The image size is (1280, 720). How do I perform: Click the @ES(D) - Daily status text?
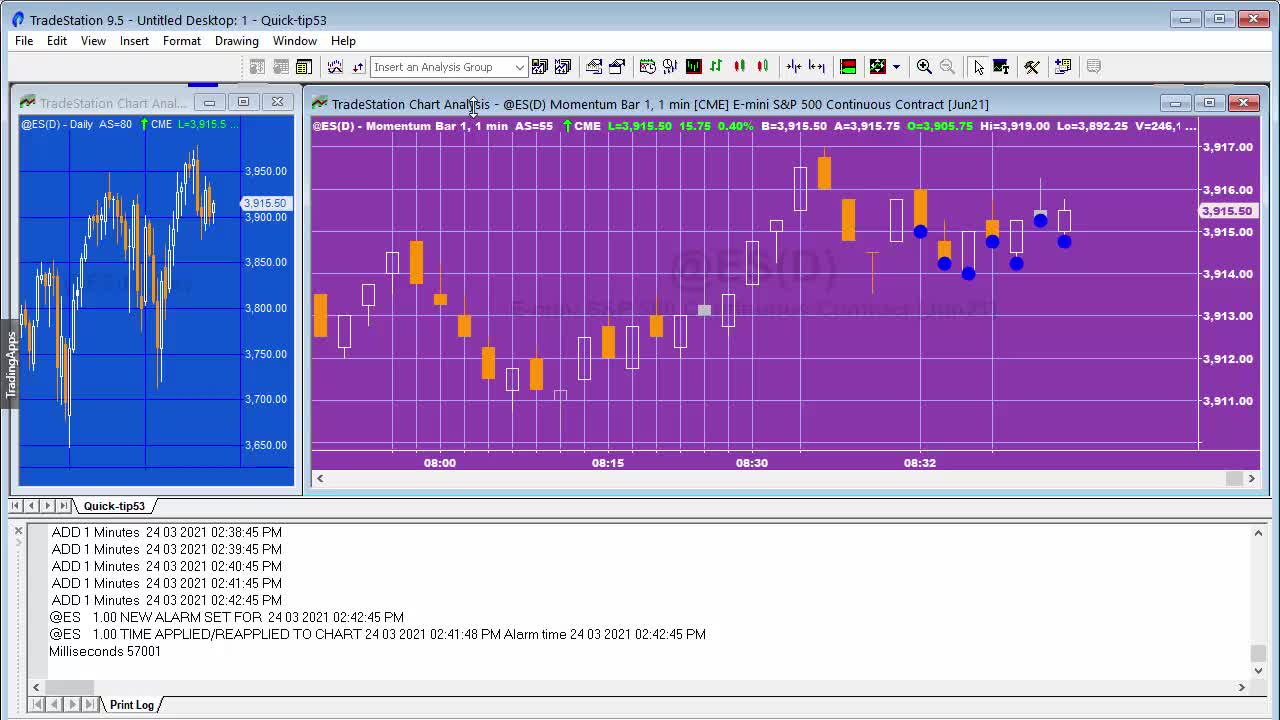[58, 124]
